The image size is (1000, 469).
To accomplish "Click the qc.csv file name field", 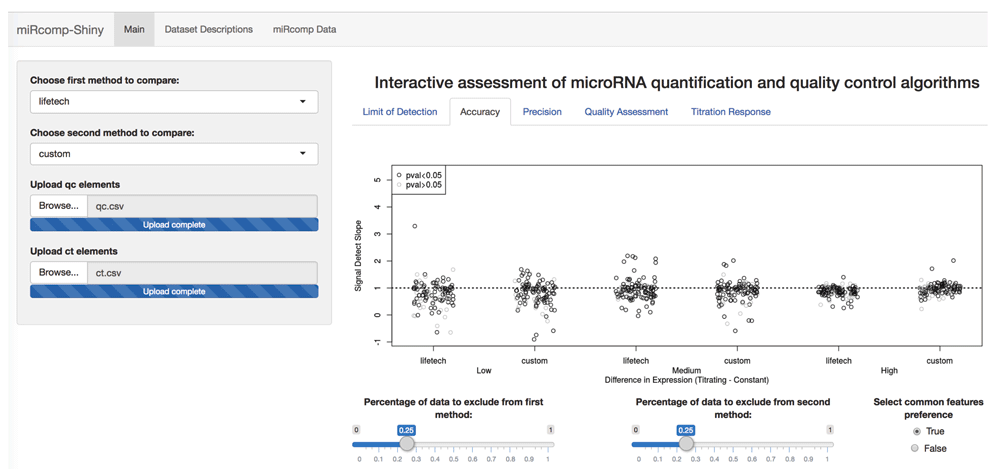I will (x=202, y=206).
